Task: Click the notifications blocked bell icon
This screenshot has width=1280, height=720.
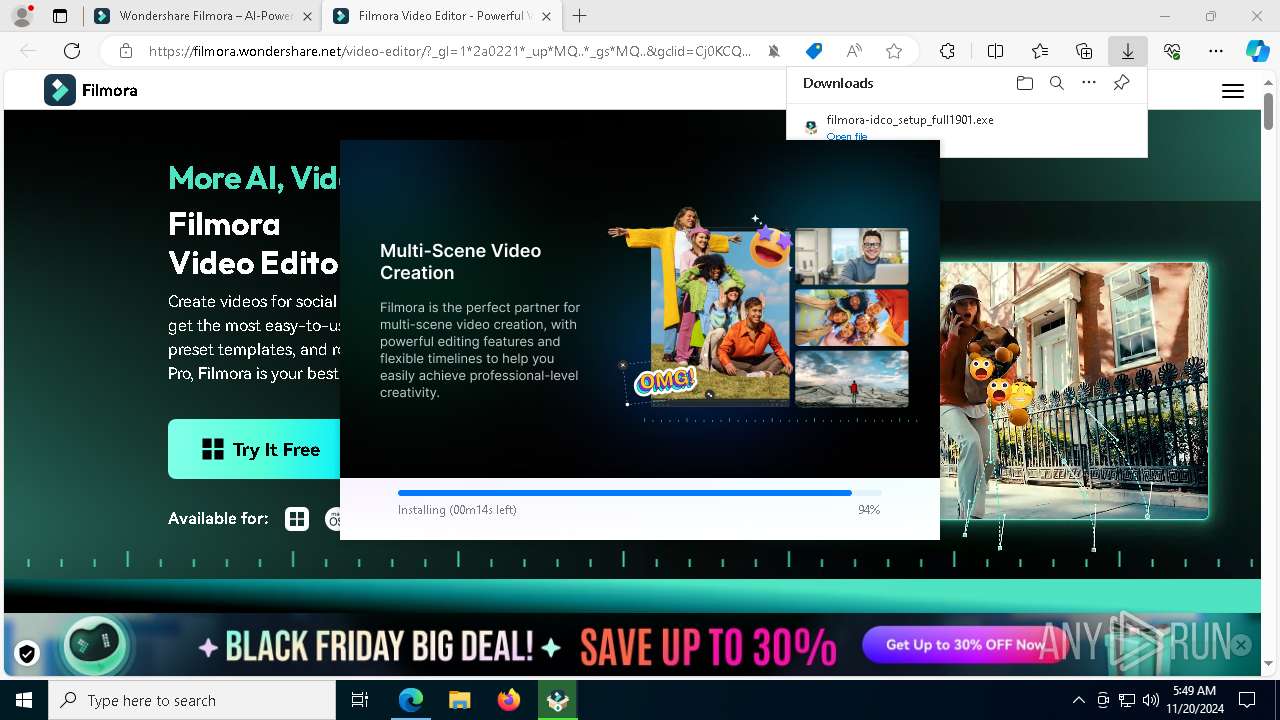Action: (774, 51)
